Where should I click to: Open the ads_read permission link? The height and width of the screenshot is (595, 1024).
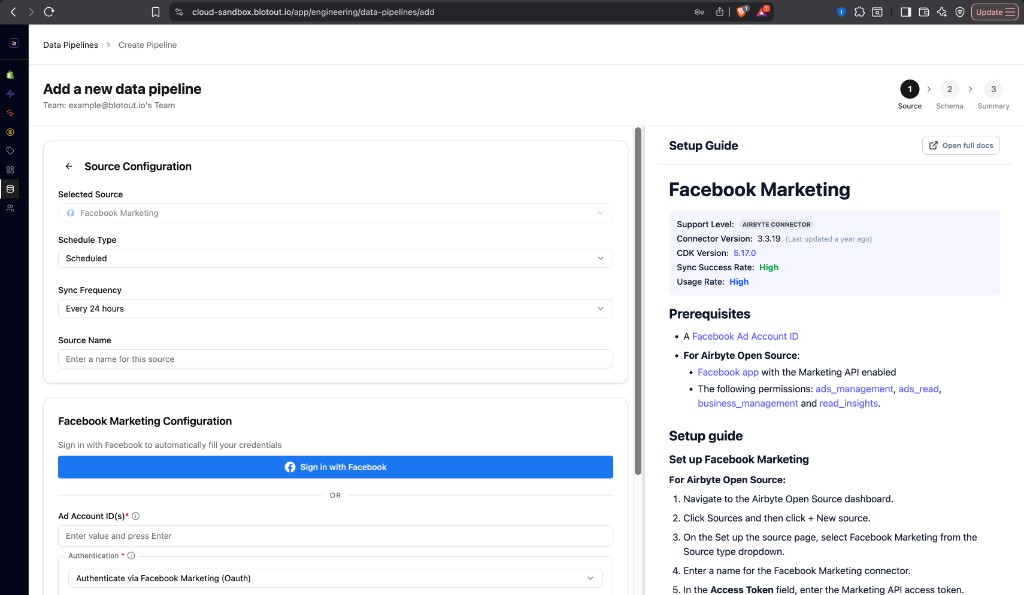[918, 389]
